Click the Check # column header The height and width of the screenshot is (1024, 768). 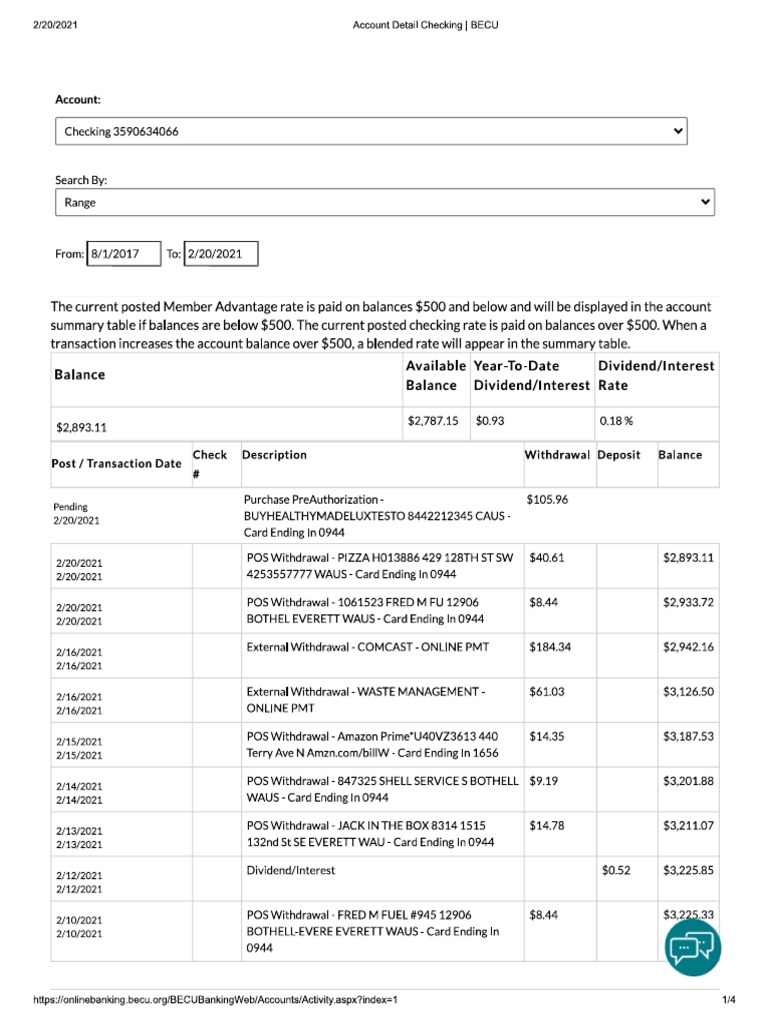[210, 464]
